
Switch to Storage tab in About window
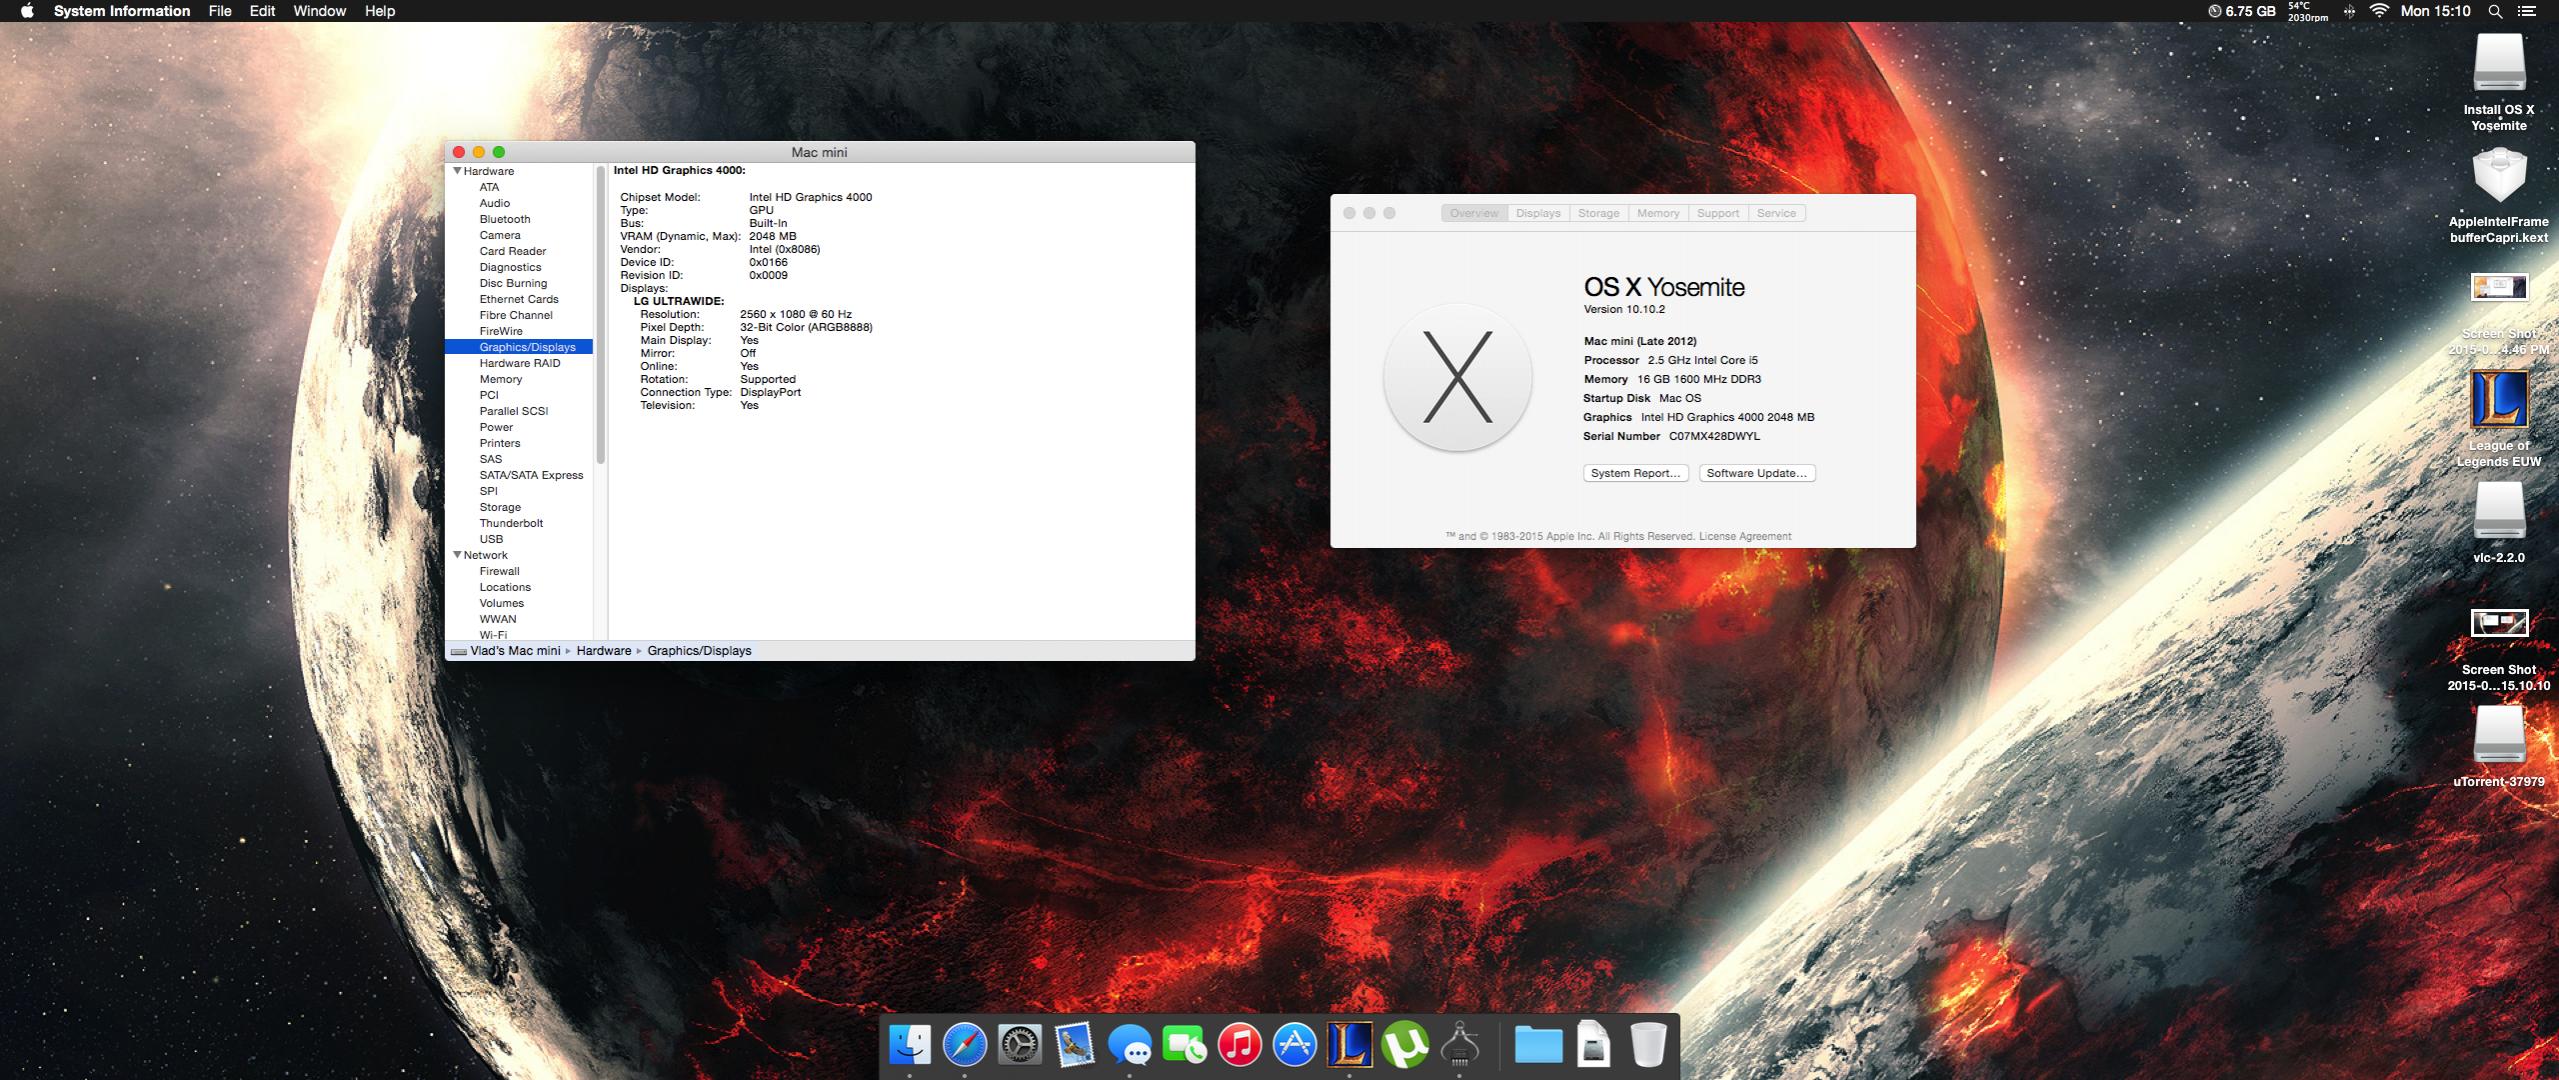pyautogui.click(x=1598, y=213)
